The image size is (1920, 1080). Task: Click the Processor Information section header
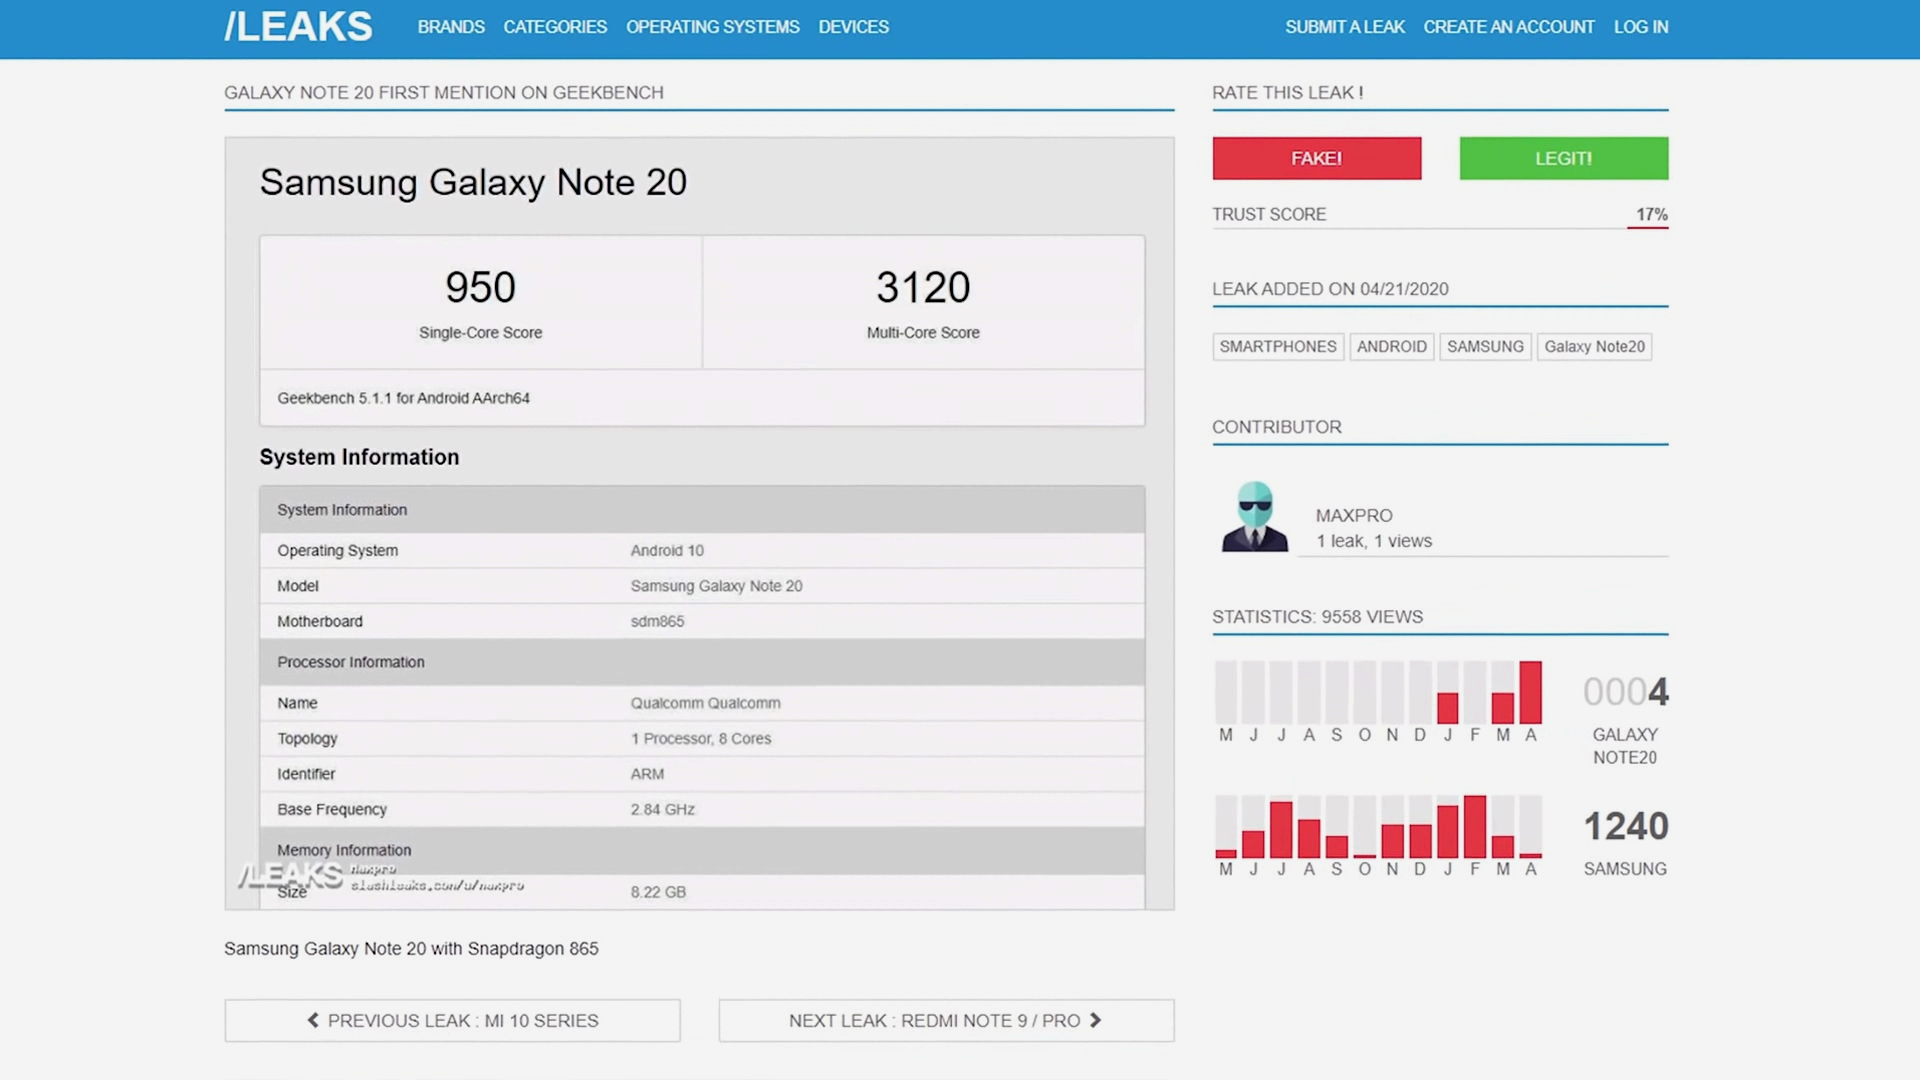[x=702, y=662]
